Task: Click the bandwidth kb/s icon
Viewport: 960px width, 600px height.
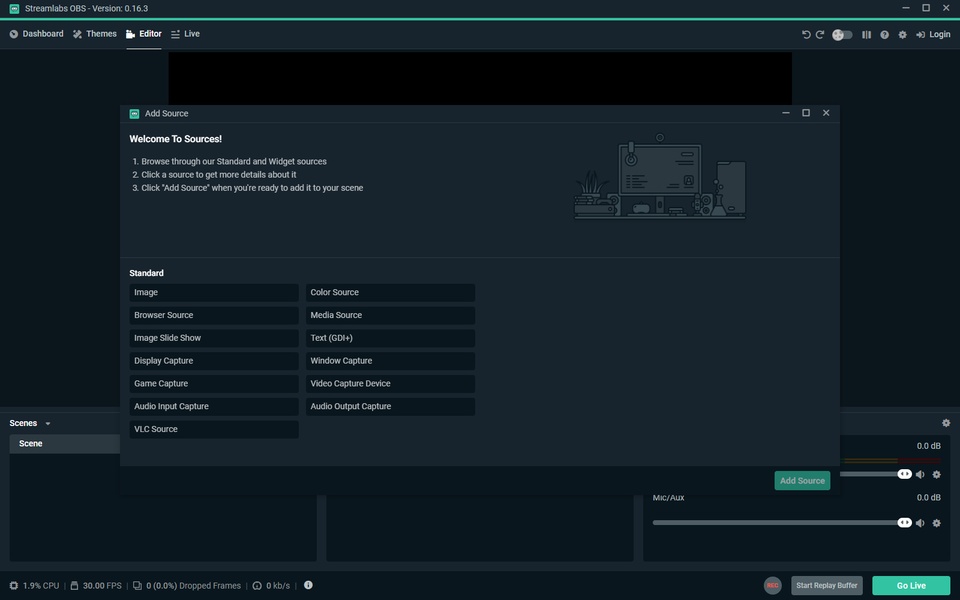Action: point(257,585)
